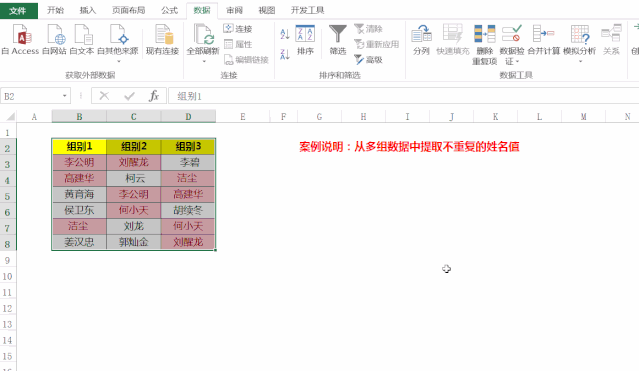Click 重新应用 reapply filter
Image resolution: width=639 pixels, height=371 pixels.
pyautogui.click(x=376, y=44)
